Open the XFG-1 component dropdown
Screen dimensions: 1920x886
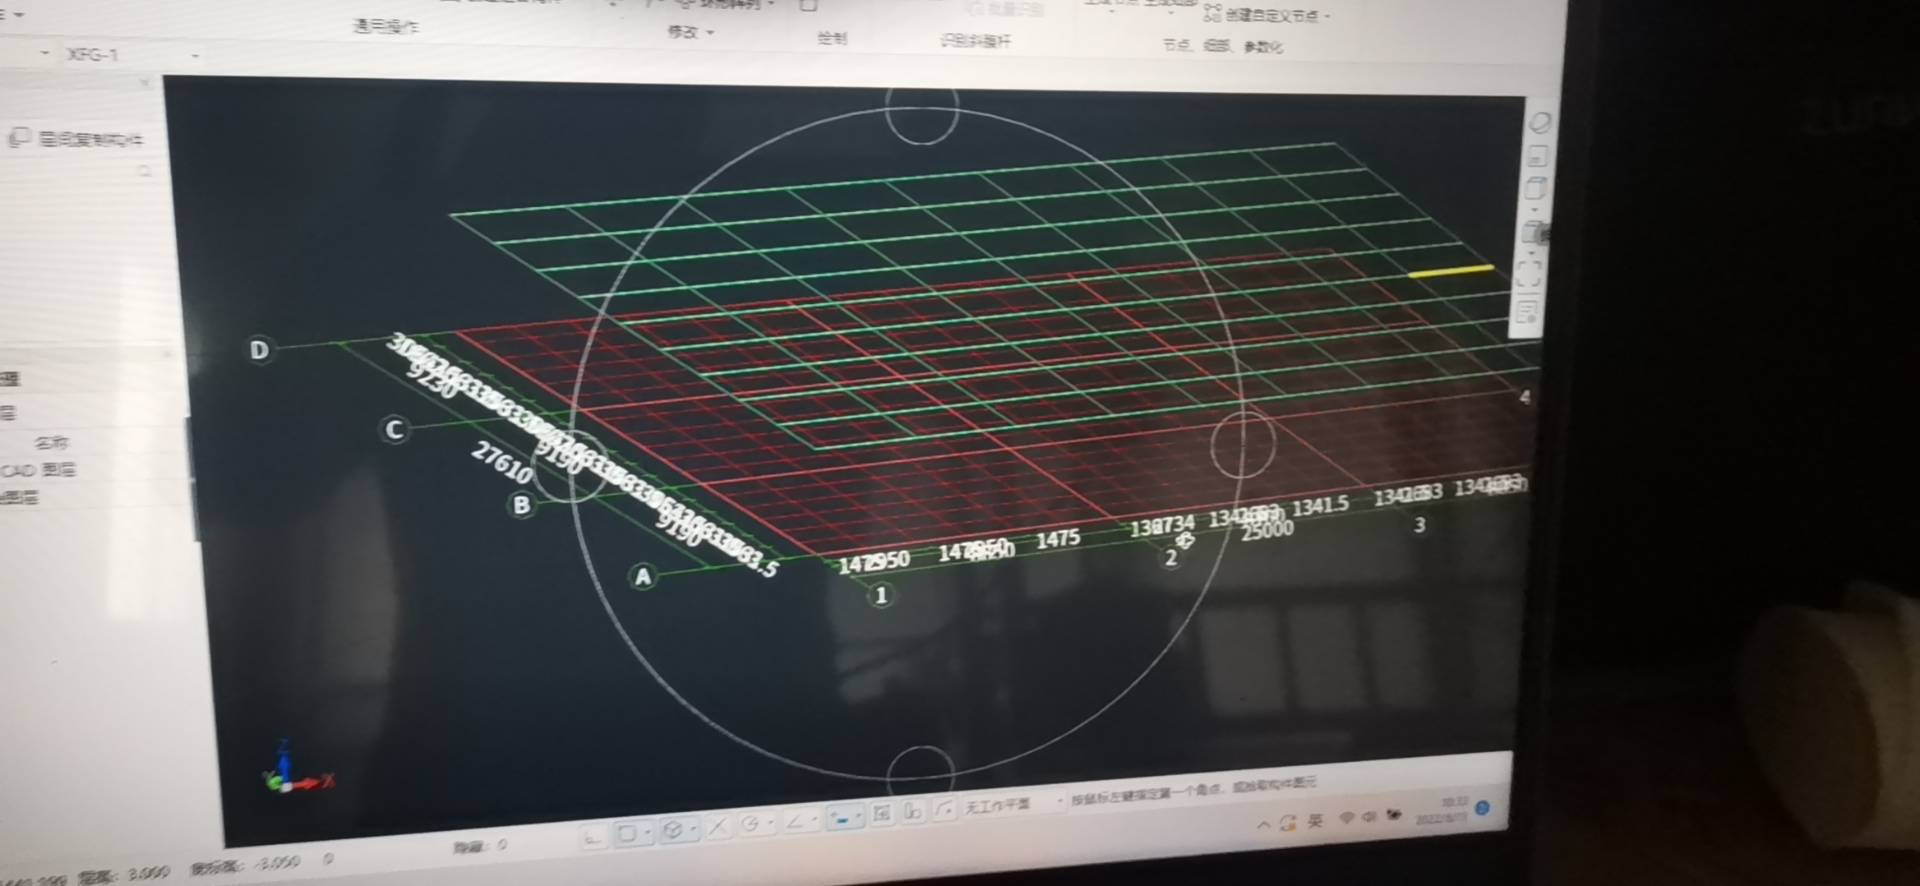coord(194,55)
